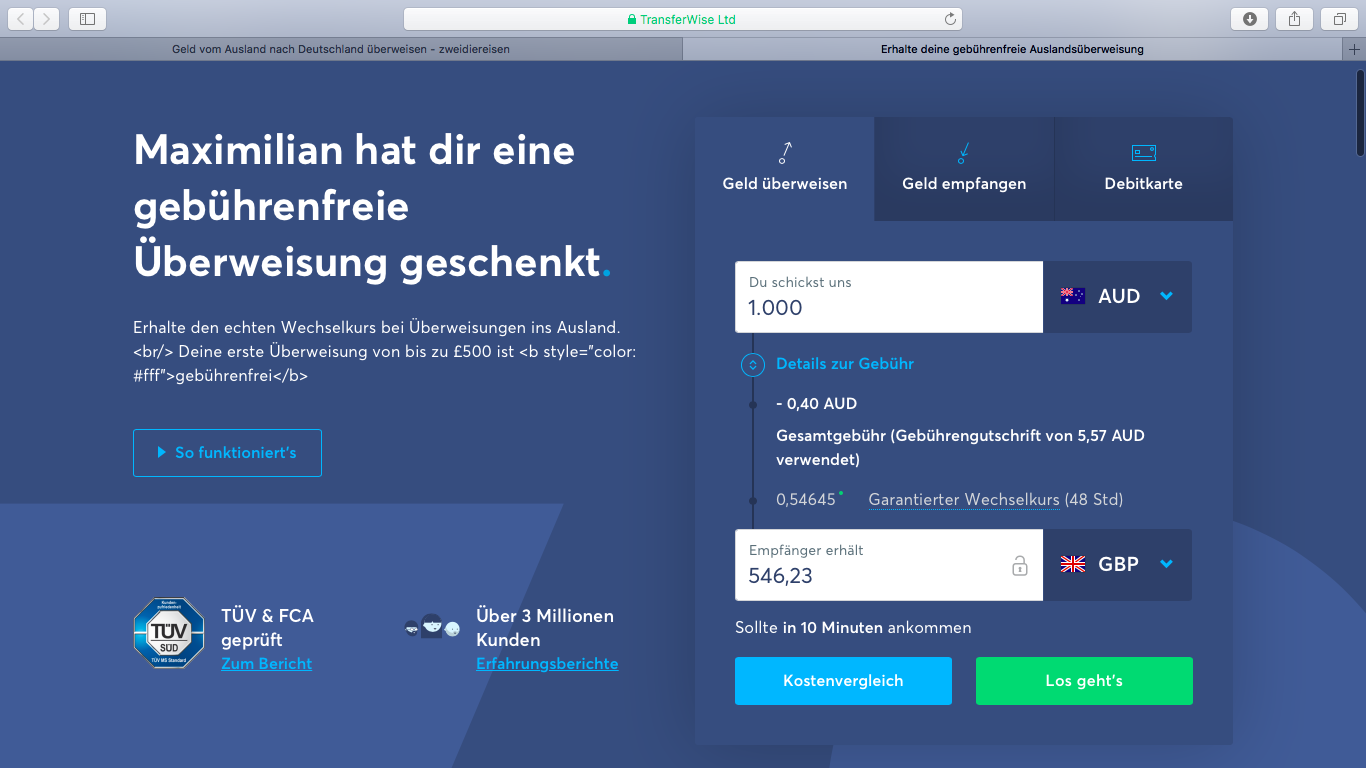Reload the page with the refresh icon
The image size is (1366, 768).
pyautogui.click(x=950, y=19)
